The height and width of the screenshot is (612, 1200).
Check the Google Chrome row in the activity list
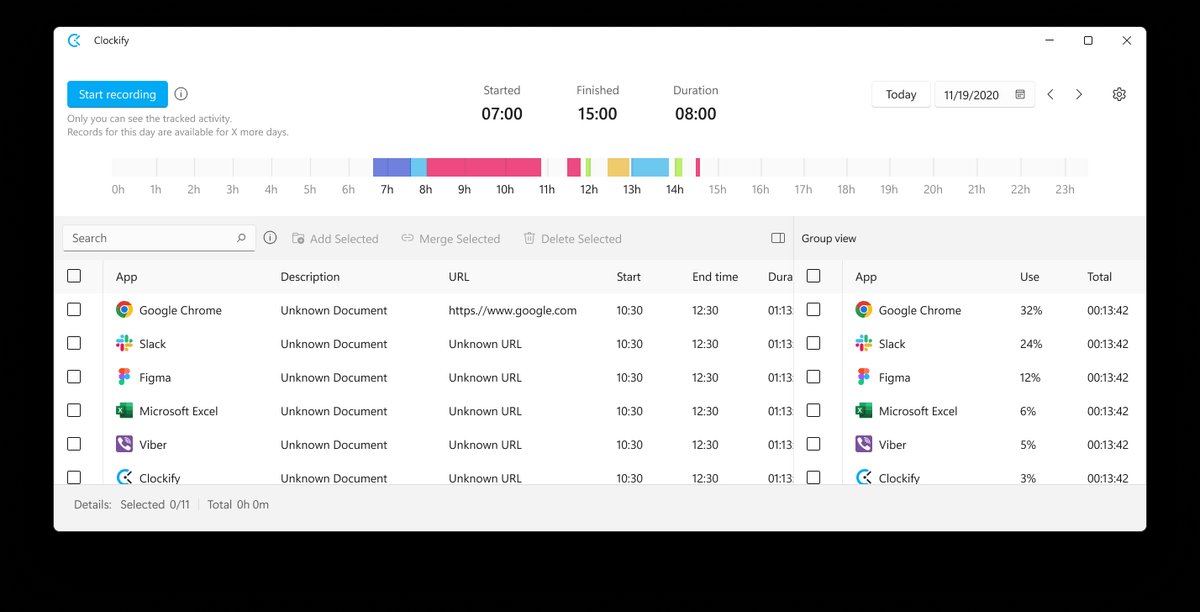click(74, 310)
